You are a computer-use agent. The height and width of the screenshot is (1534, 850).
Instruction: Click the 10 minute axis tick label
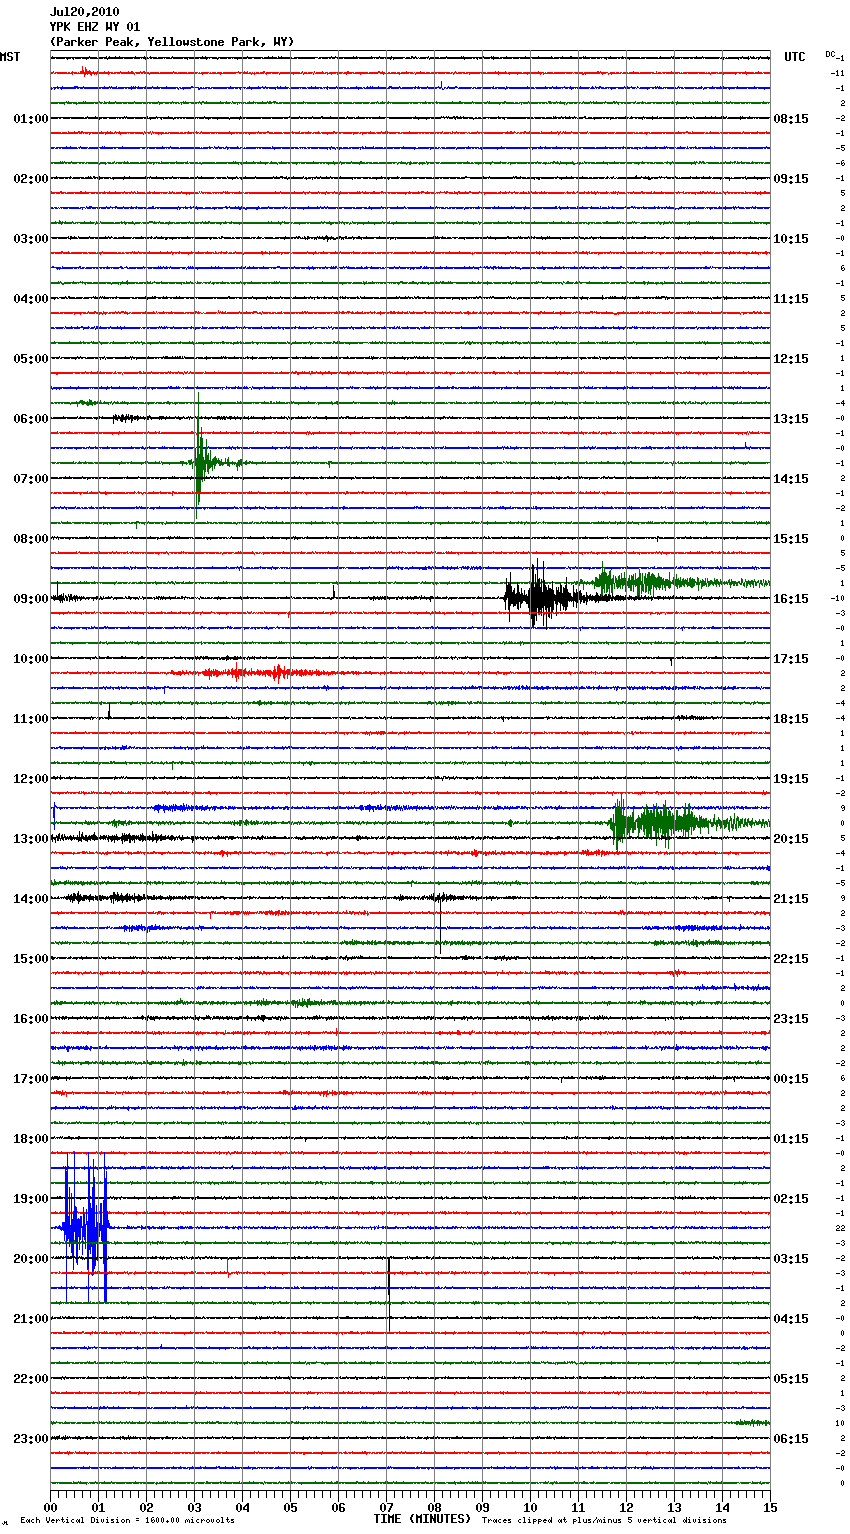pos(530,1506)
